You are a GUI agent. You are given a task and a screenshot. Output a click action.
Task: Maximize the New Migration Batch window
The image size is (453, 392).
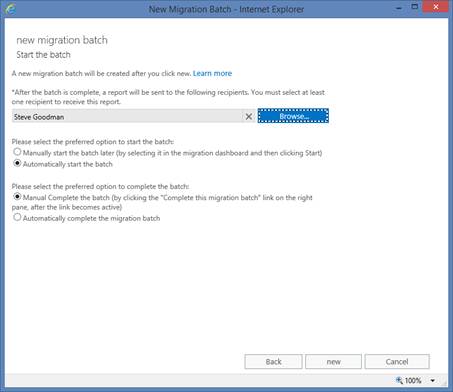click(x=414, y=7)
